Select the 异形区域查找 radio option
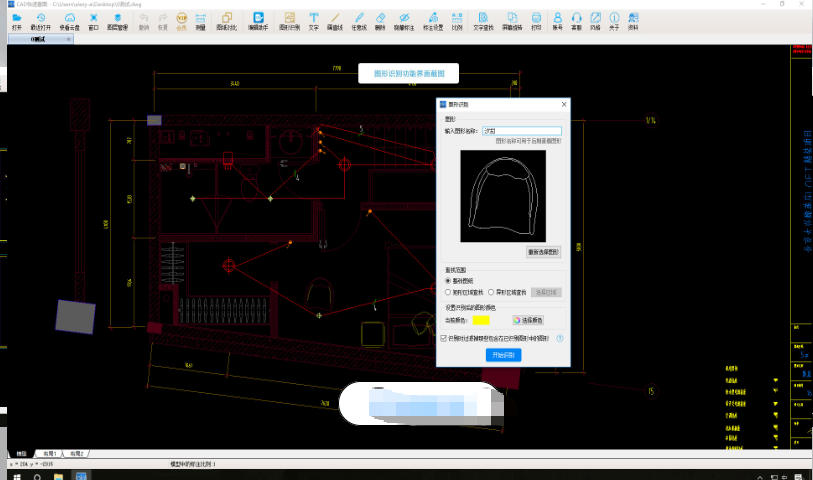This screenshot has height=480, width=813. coord(493,292)
